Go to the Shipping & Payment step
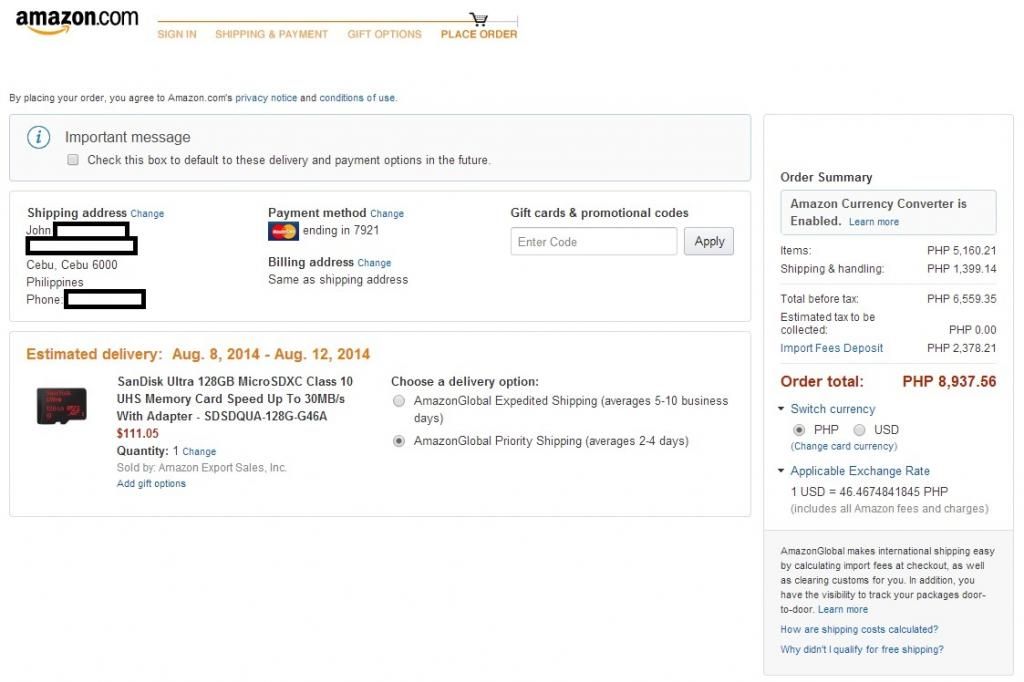 click(x=272, y=34)
